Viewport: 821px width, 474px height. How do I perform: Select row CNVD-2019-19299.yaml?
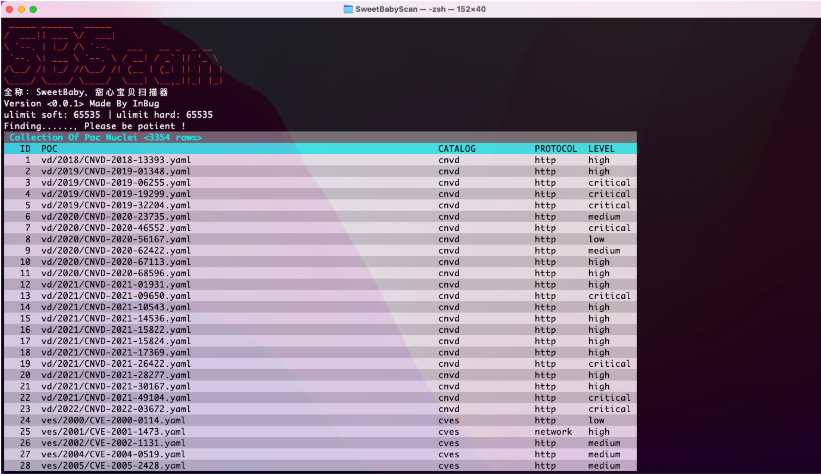320,194
